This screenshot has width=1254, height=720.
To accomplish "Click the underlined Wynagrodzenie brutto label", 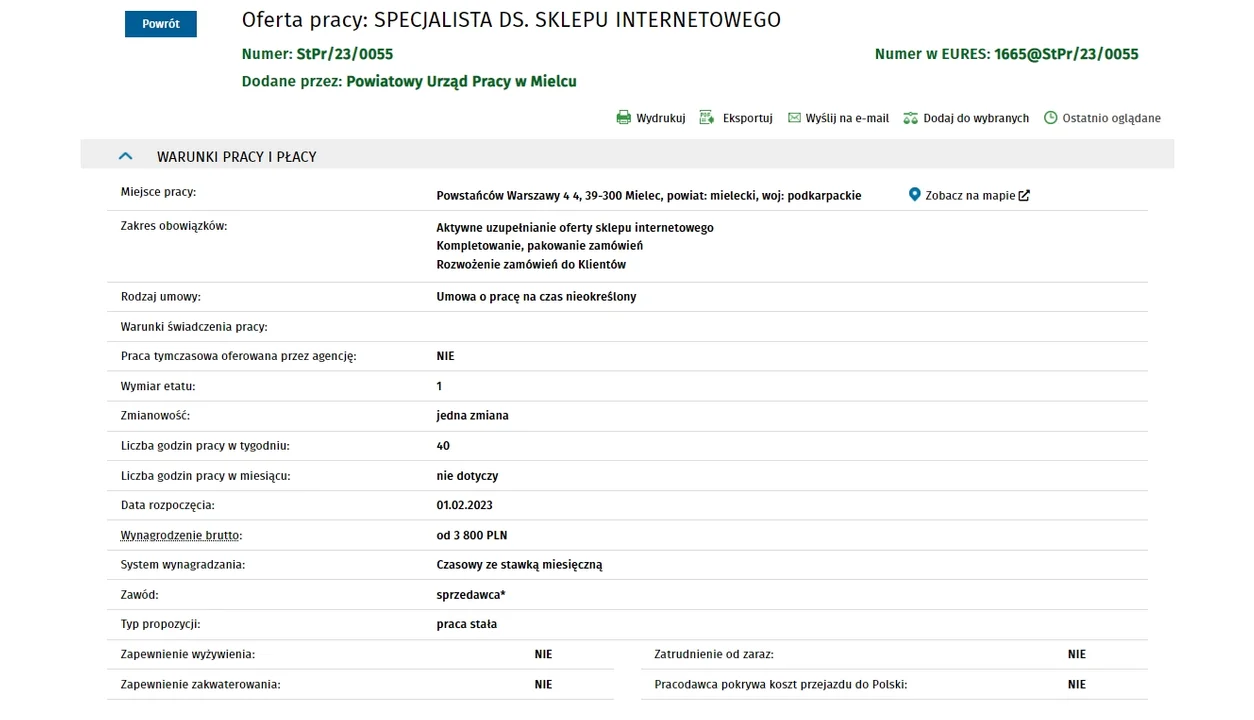I will [180, 536].
